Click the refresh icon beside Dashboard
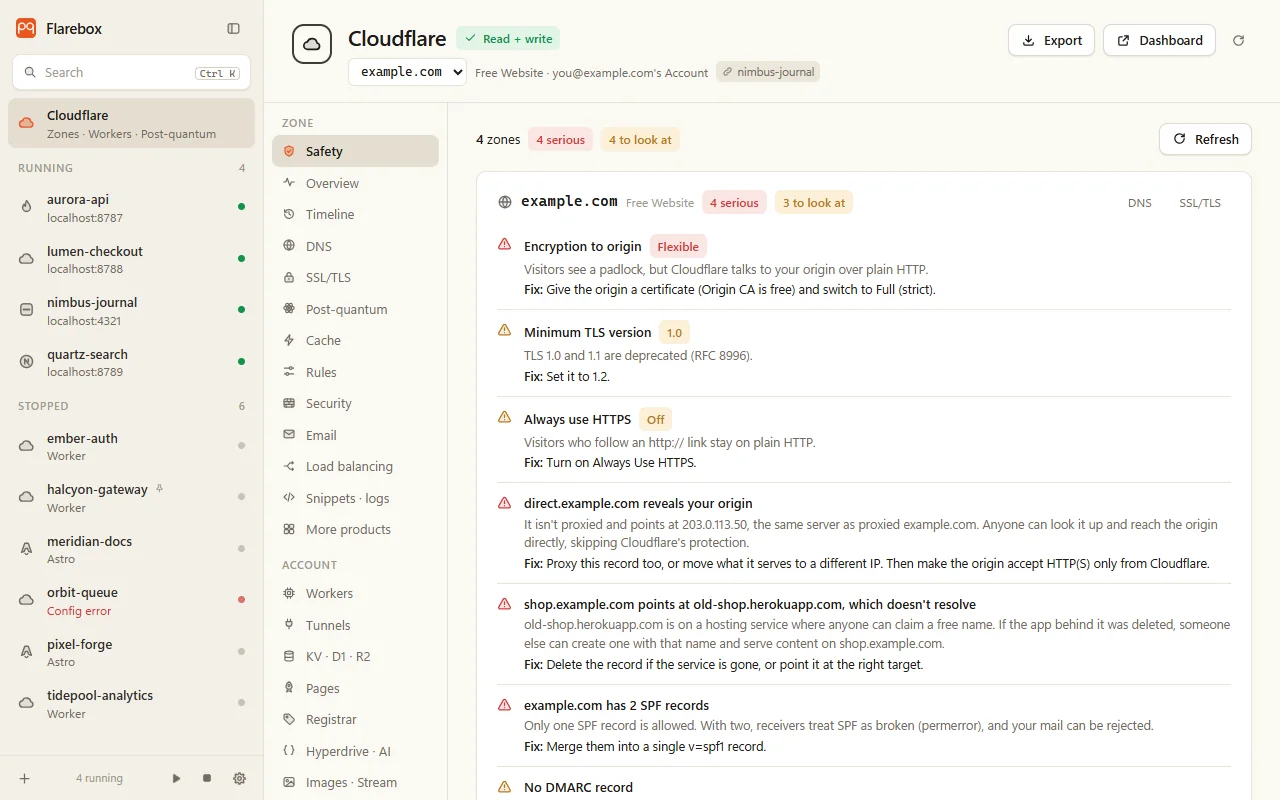1280x800 pixels. pos(1239,40)
